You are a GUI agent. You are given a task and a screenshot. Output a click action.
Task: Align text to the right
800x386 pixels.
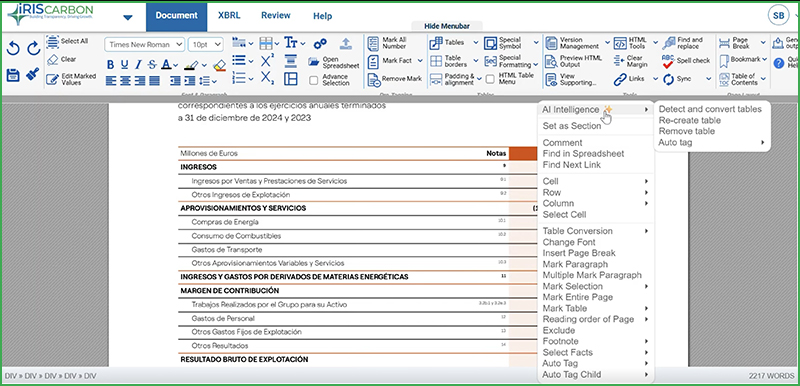[139, 81]
